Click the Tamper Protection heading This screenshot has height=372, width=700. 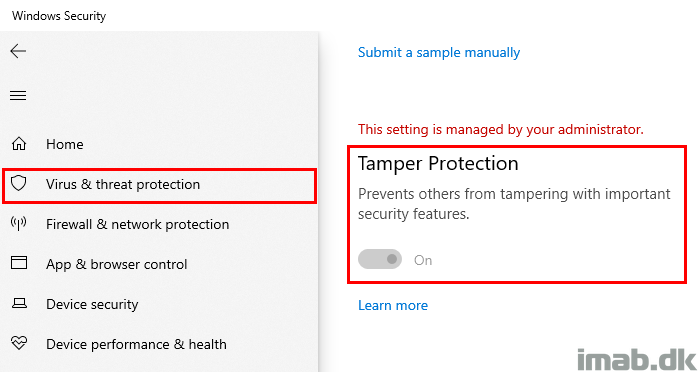[438, 163]
